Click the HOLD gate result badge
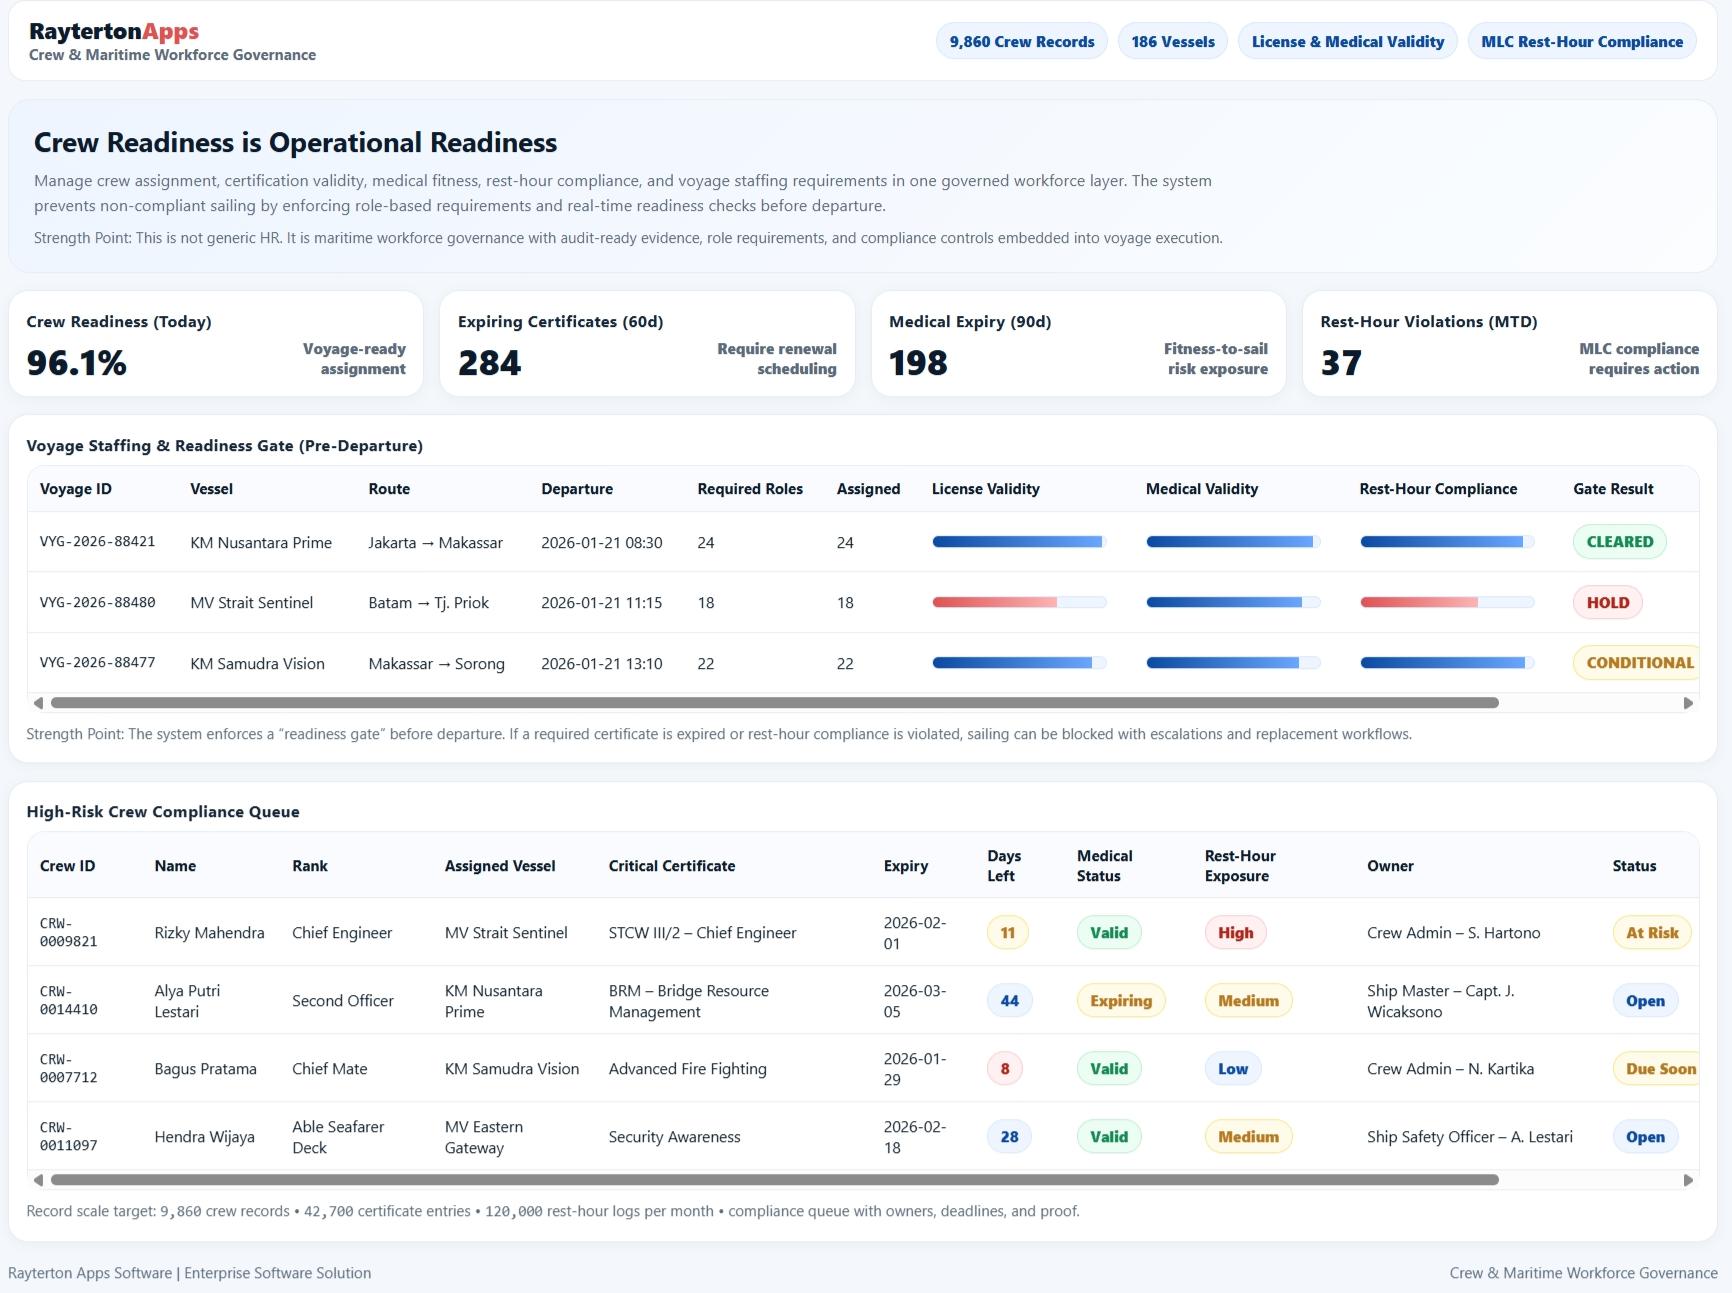1732x1293 pixels. point(1607,603)
